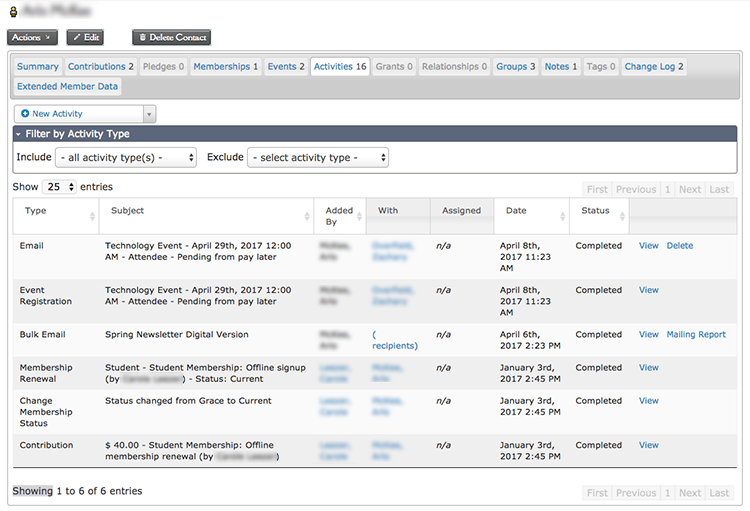Screen dimensions: 750x511
Task: Select the Activities tab
Action: click(x=340, y=67)
